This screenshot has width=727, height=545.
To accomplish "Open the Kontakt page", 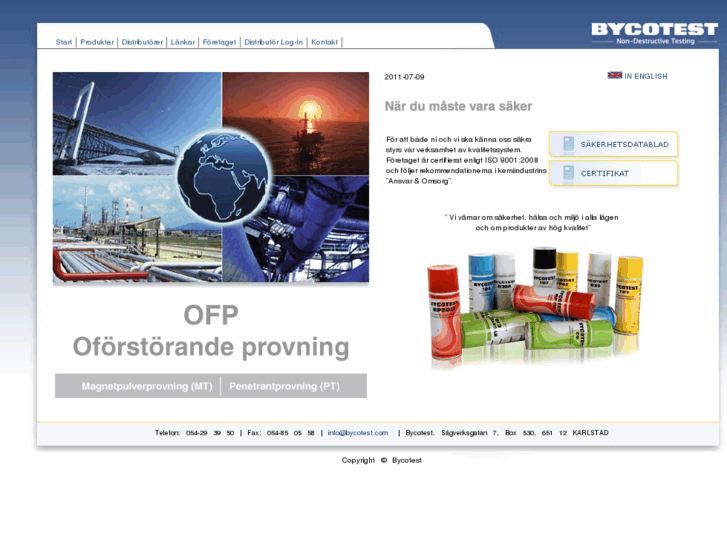I will (x=325, y=42).
